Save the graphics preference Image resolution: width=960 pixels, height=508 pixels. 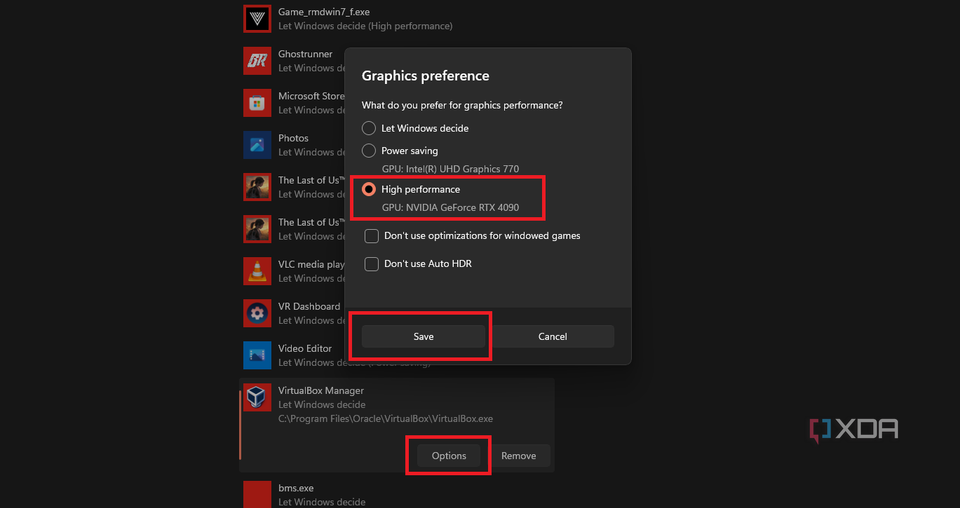pos(423,337)
